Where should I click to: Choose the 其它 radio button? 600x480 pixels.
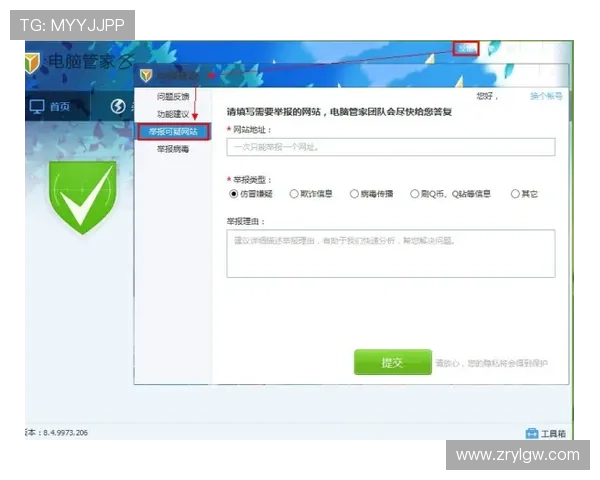515,194
